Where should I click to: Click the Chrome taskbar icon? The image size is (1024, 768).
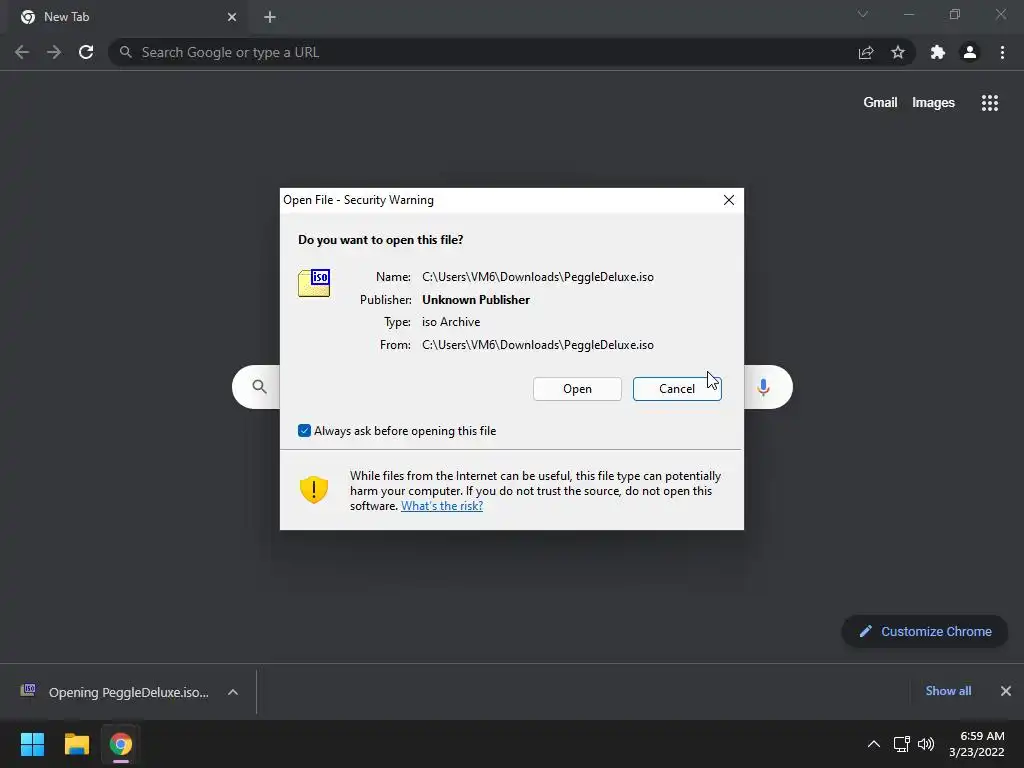click(x=121, y=744)
